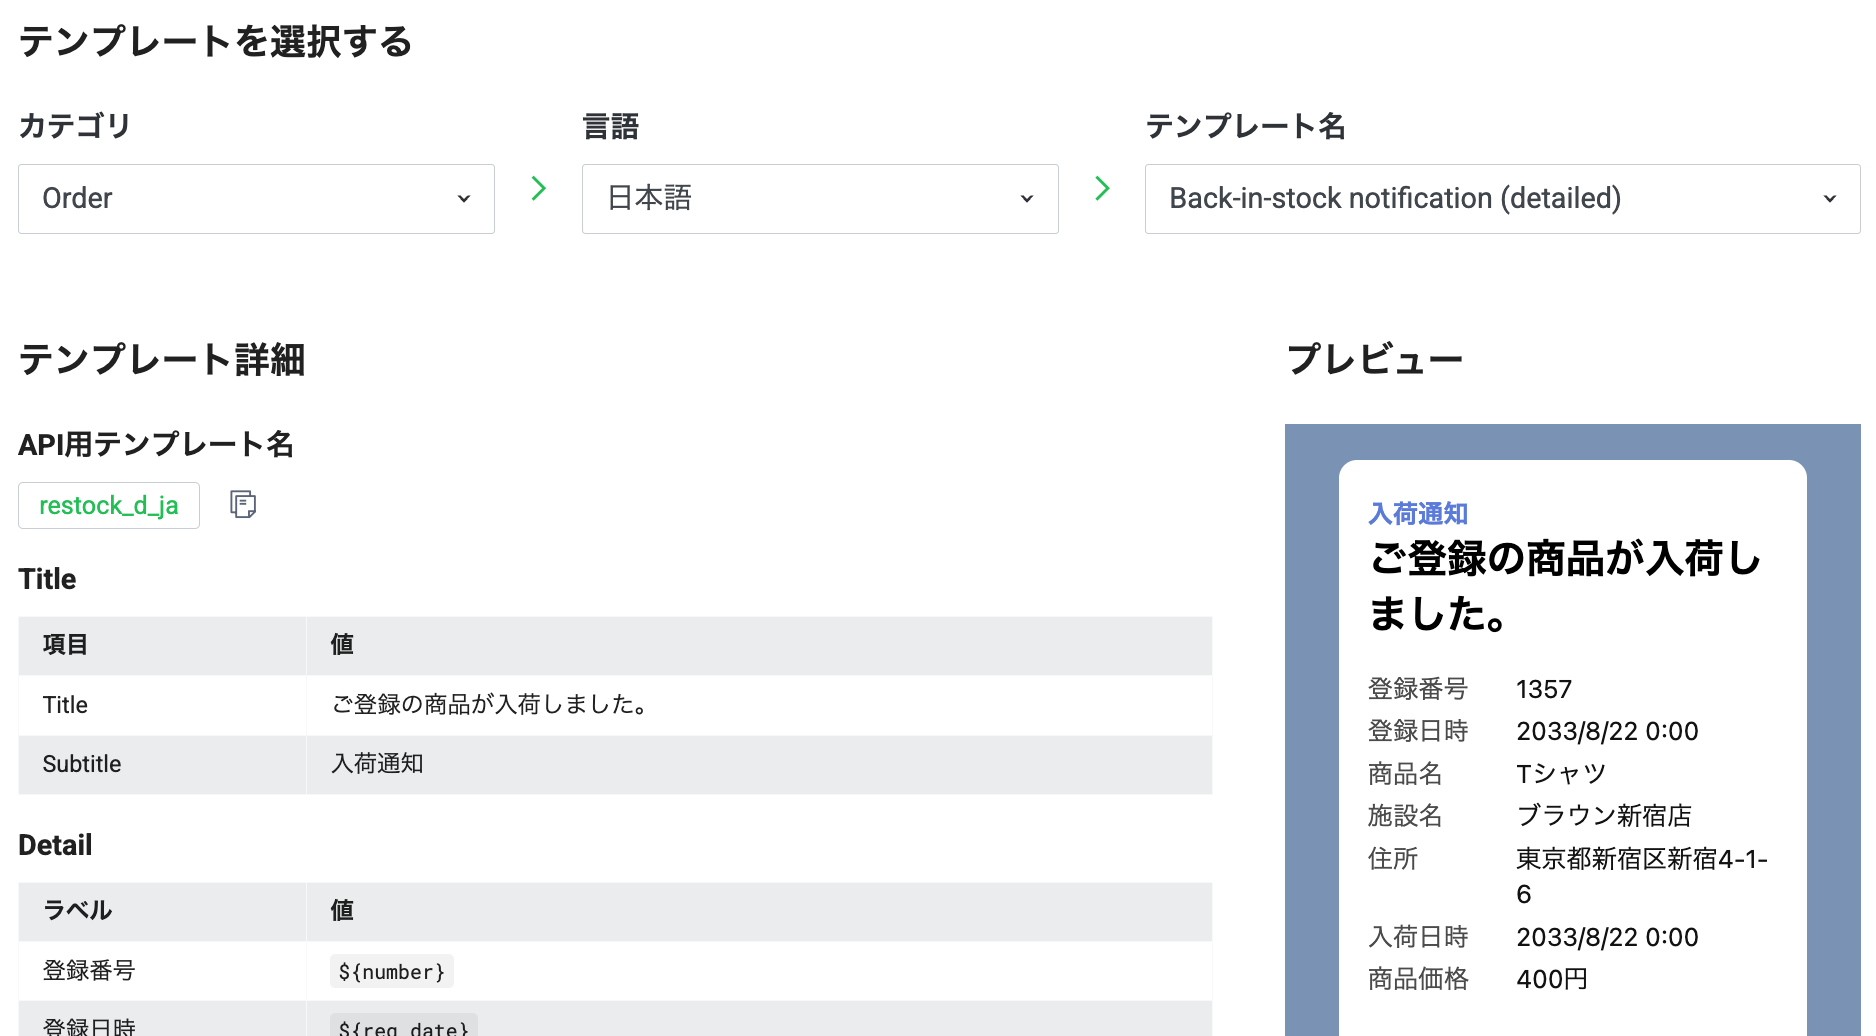Viewport: 1876px width, 1036px height.
Task: Open the 言語 dropdown showing 日本語
Action: pos(819,198)
